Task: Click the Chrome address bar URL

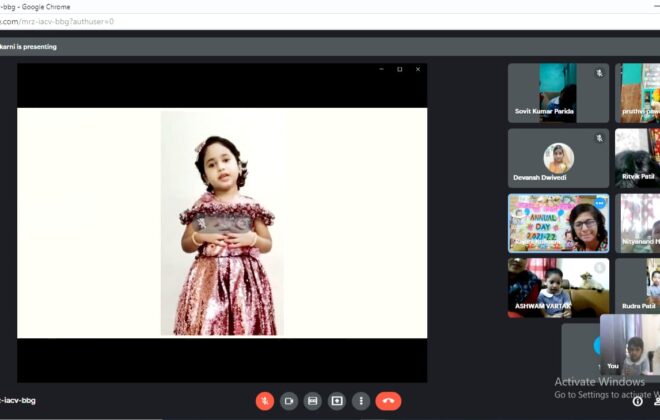Action: click(57, 21)
